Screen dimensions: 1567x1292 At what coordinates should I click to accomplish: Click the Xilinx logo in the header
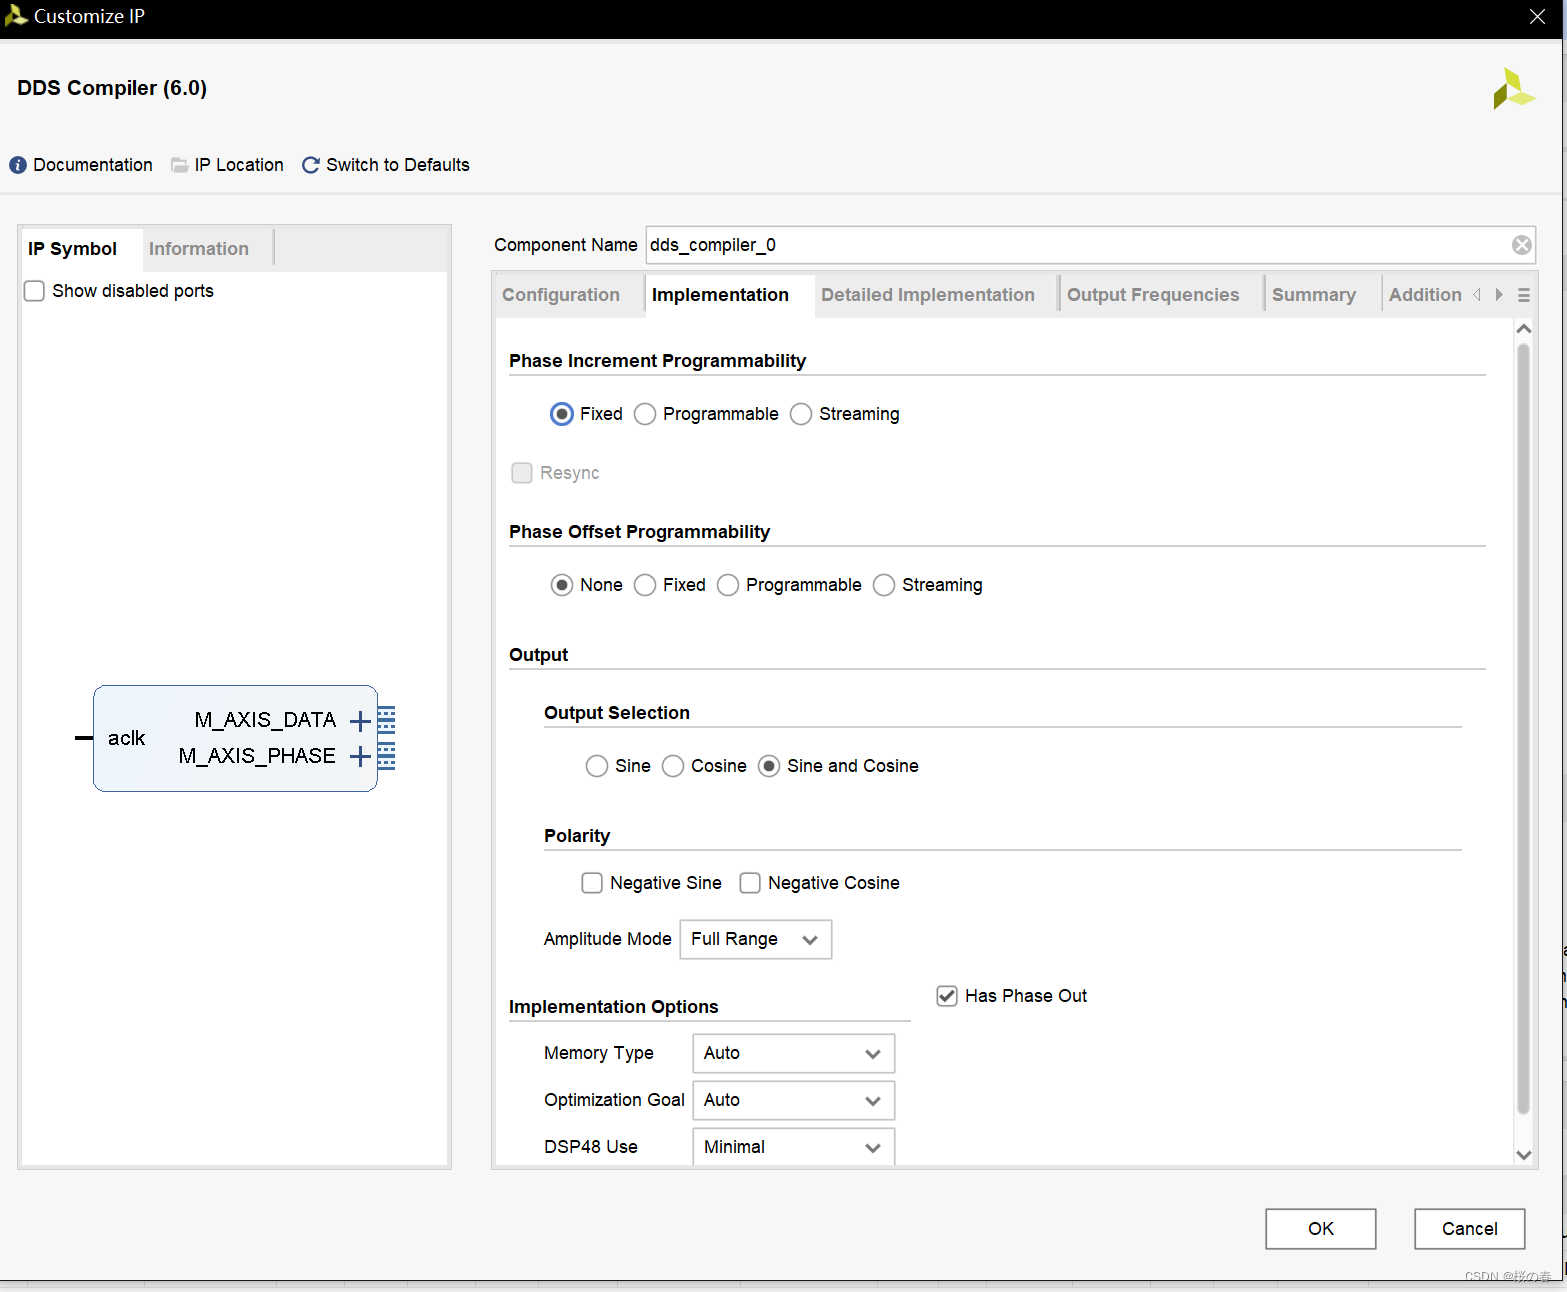(x=1513, y=89)
